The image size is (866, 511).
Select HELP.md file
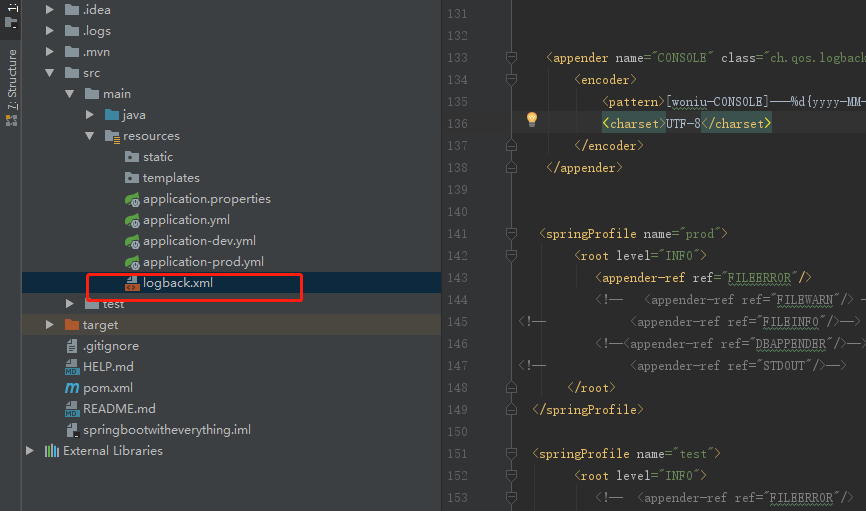pyautogui.click(x=108, y=367)
